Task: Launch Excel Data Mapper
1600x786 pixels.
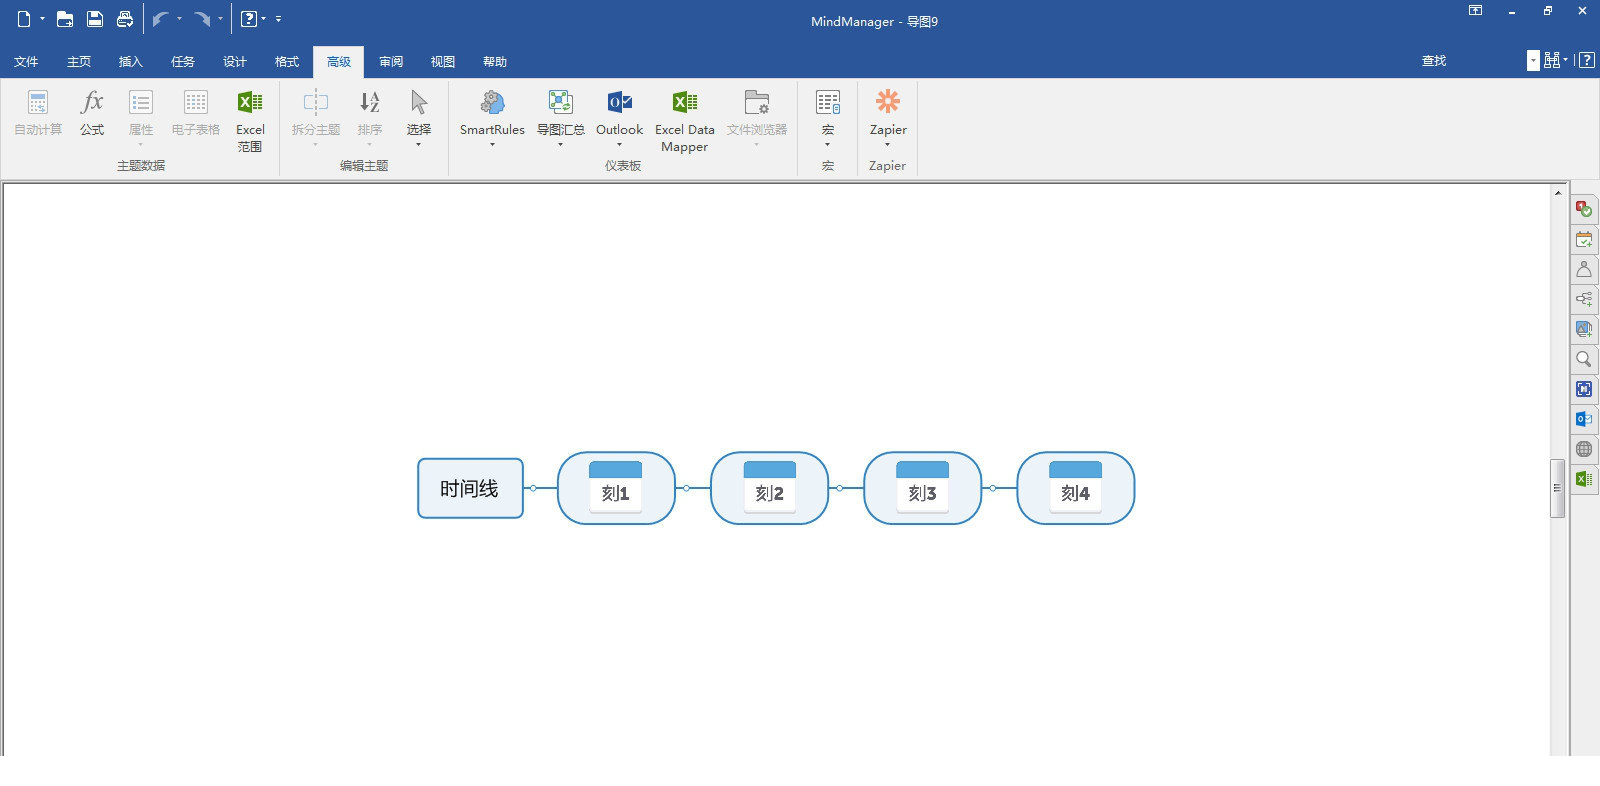Action: point(685,121)
